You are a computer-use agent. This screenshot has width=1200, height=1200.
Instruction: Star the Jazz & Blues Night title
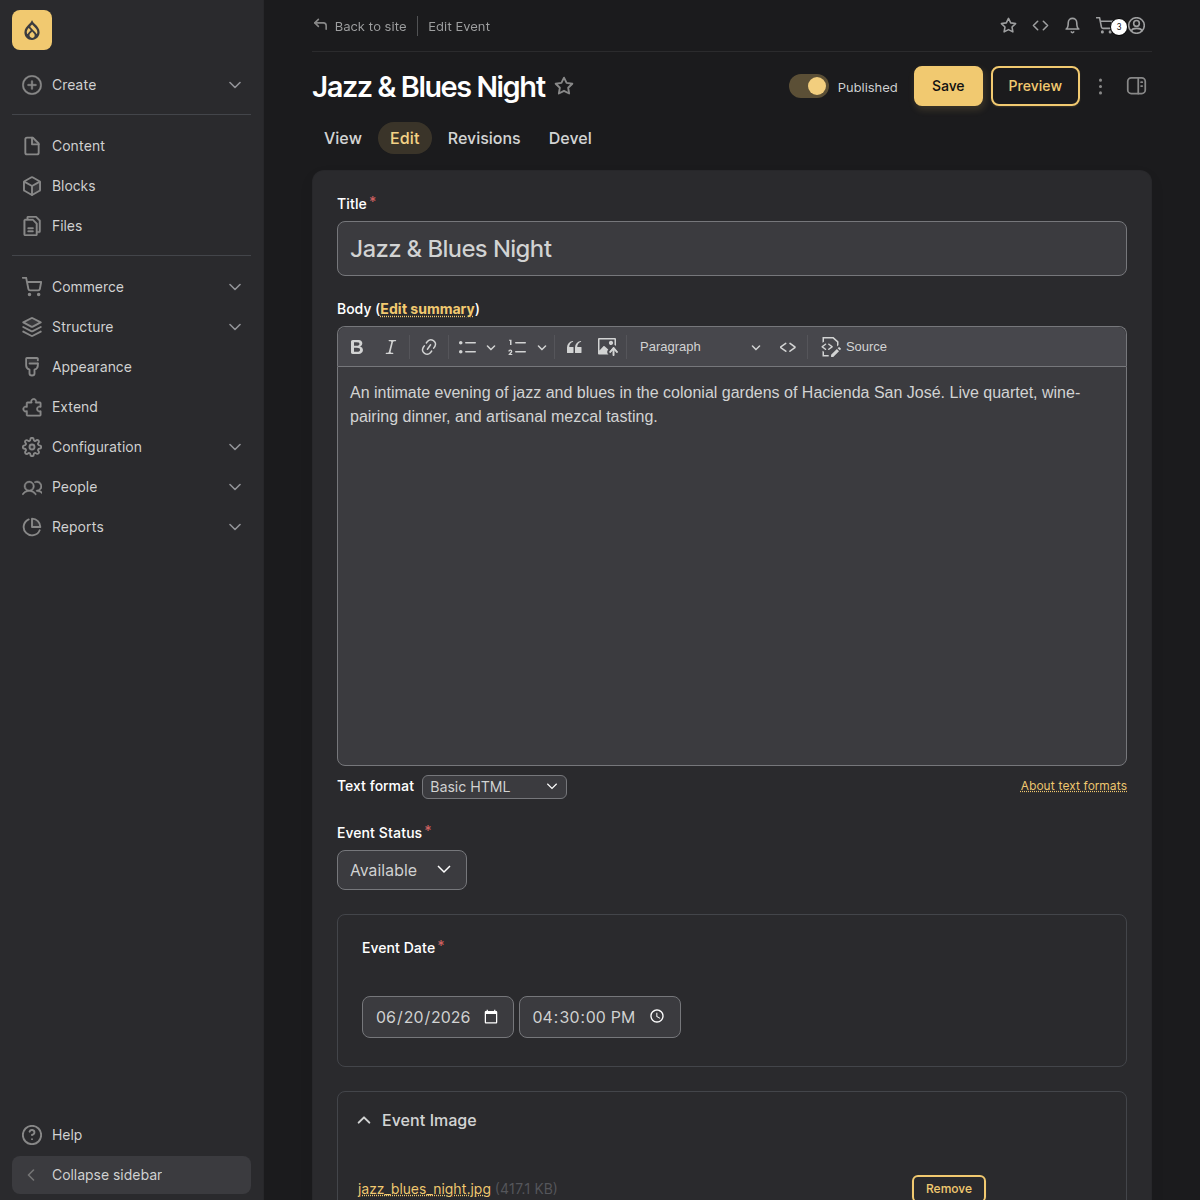pos(564,87)
